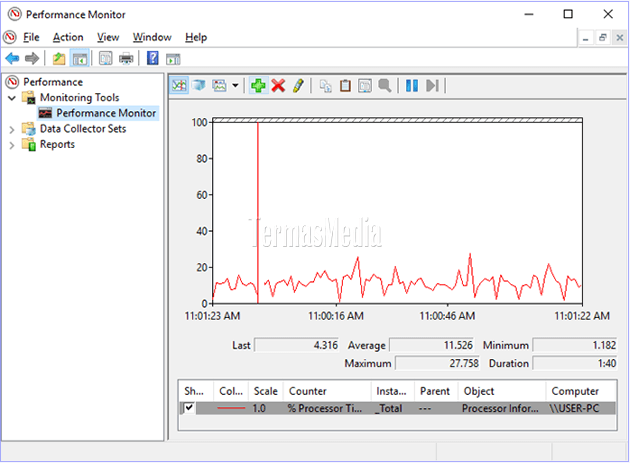Toggle Show/Hide Action Pane icon
Screen dimensions: 630x463
173,59
